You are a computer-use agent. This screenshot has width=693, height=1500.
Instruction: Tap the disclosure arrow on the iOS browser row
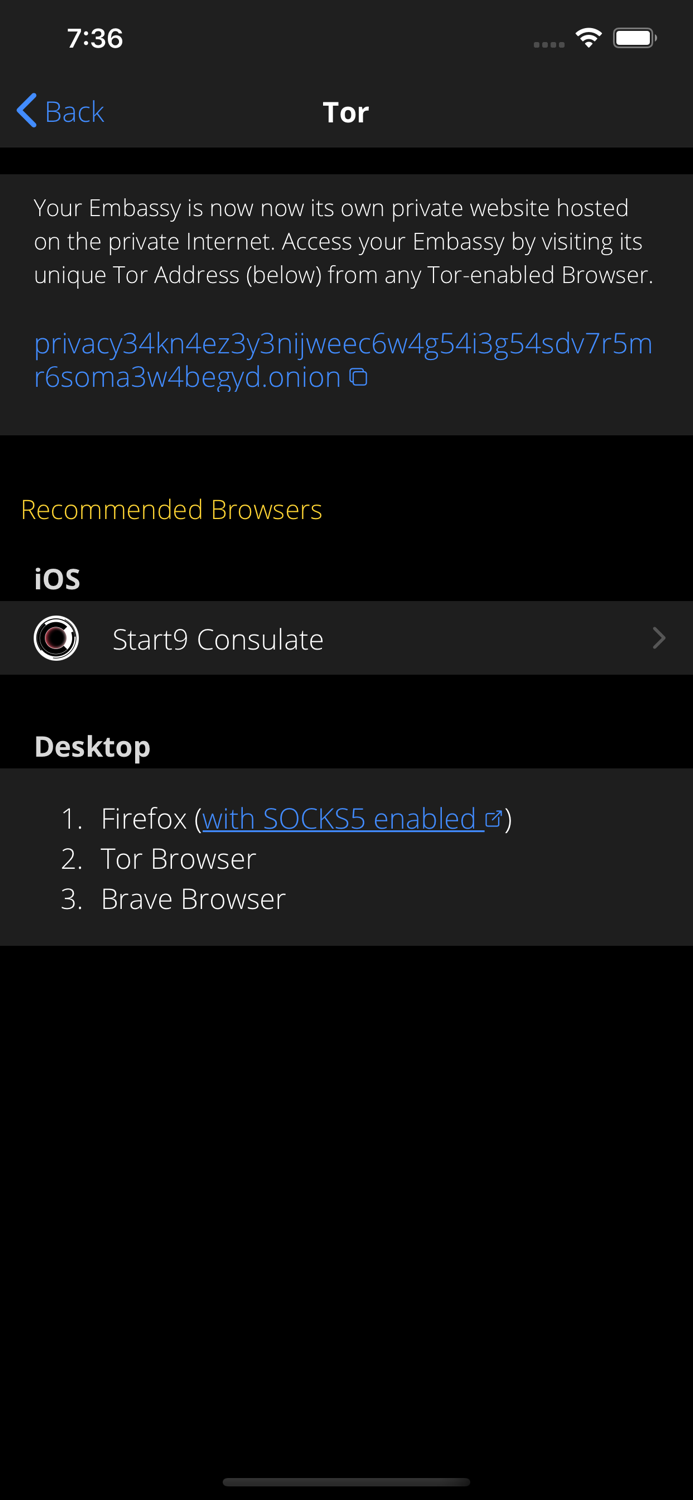pos(659,638)
